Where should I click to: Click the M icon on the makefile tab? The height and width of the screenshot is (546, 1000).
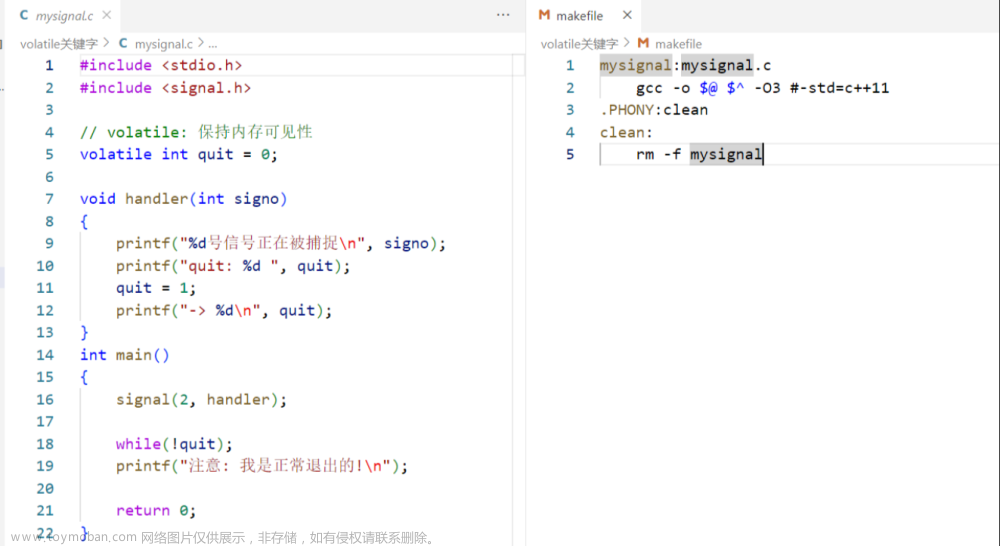tap(544, 15)
